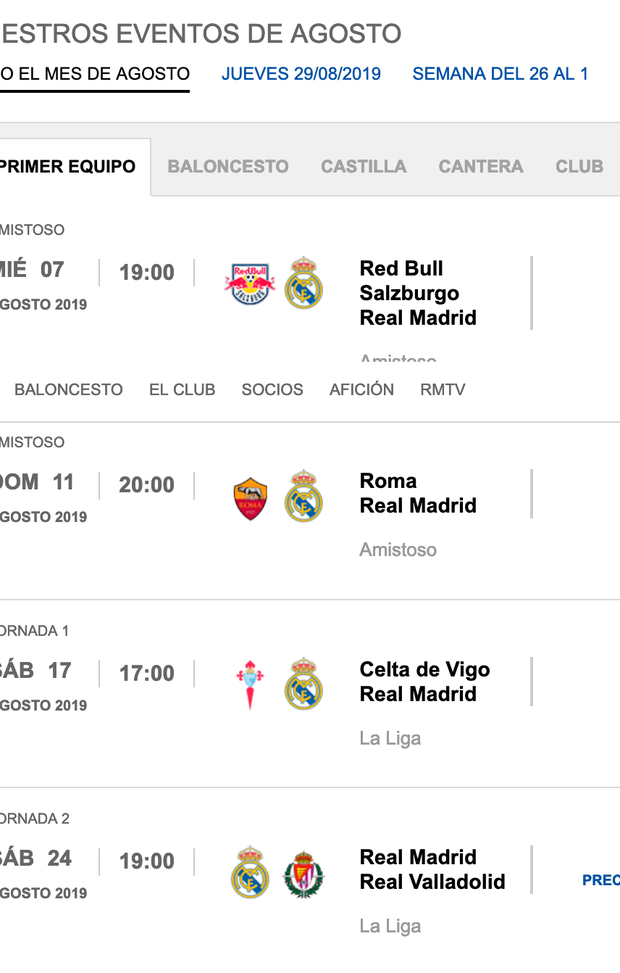Open the Castilla events tab
The image size is (620, 973).
point(363,167)
